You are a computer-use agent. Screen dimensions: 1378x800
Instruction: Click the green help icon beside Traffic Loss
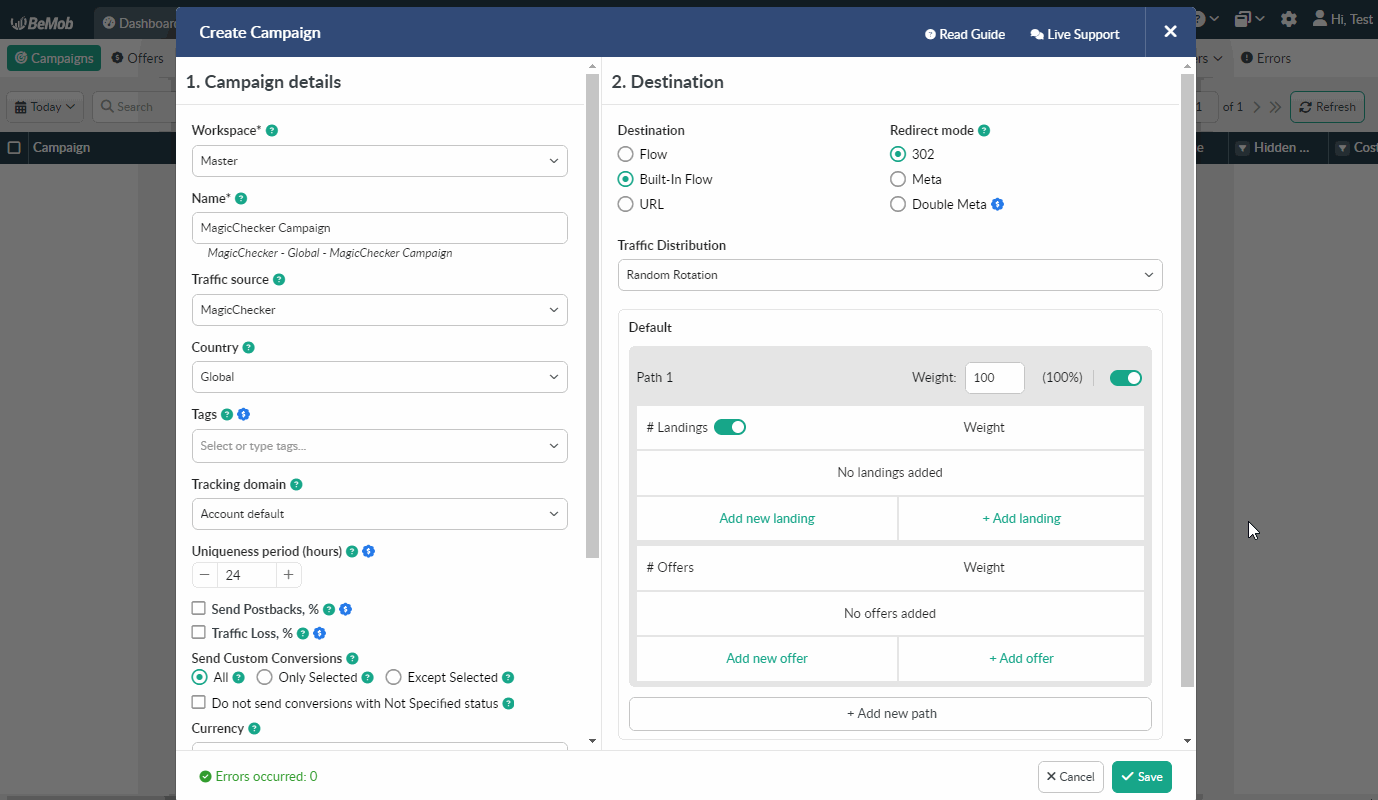click(303, 633)
